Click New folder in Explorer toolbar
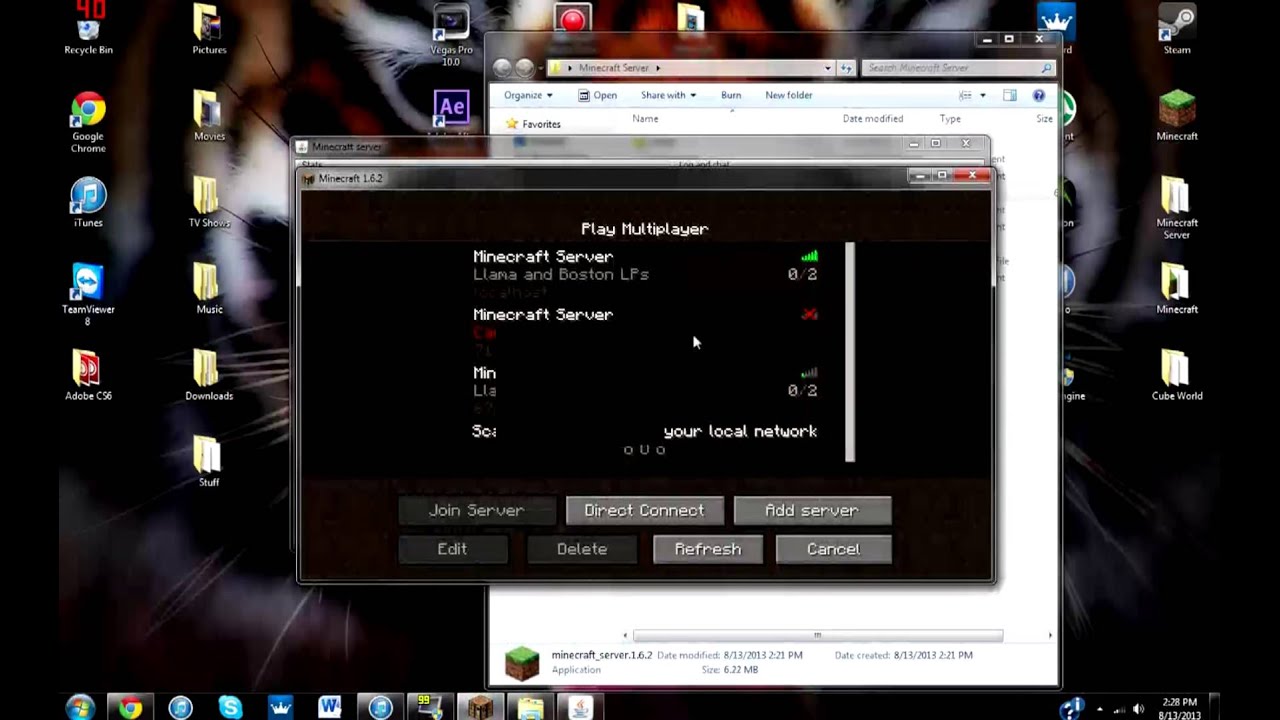Screen dimensions: 1280x720 pyautogui.click(x=789, y=95)
